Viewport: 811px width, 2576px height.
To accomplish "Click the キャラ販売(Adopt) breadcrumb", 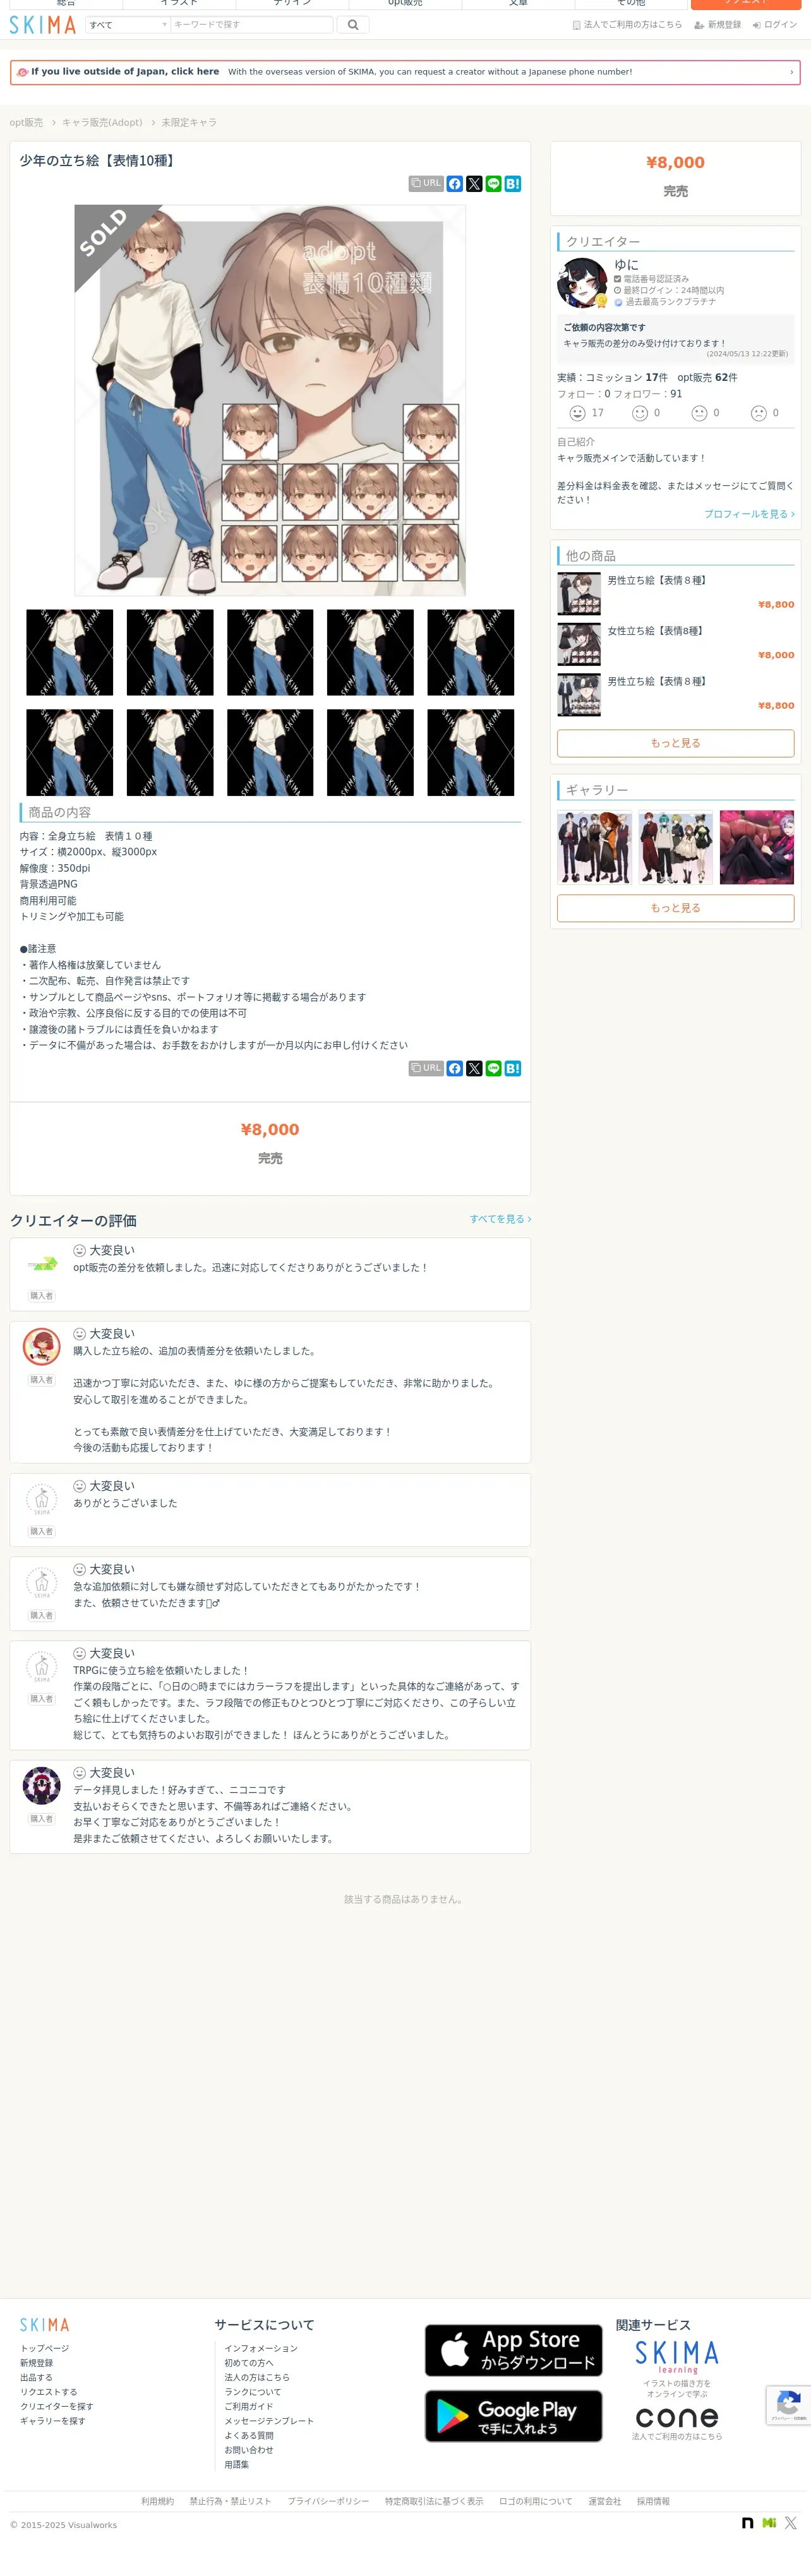I will [102, 123].
